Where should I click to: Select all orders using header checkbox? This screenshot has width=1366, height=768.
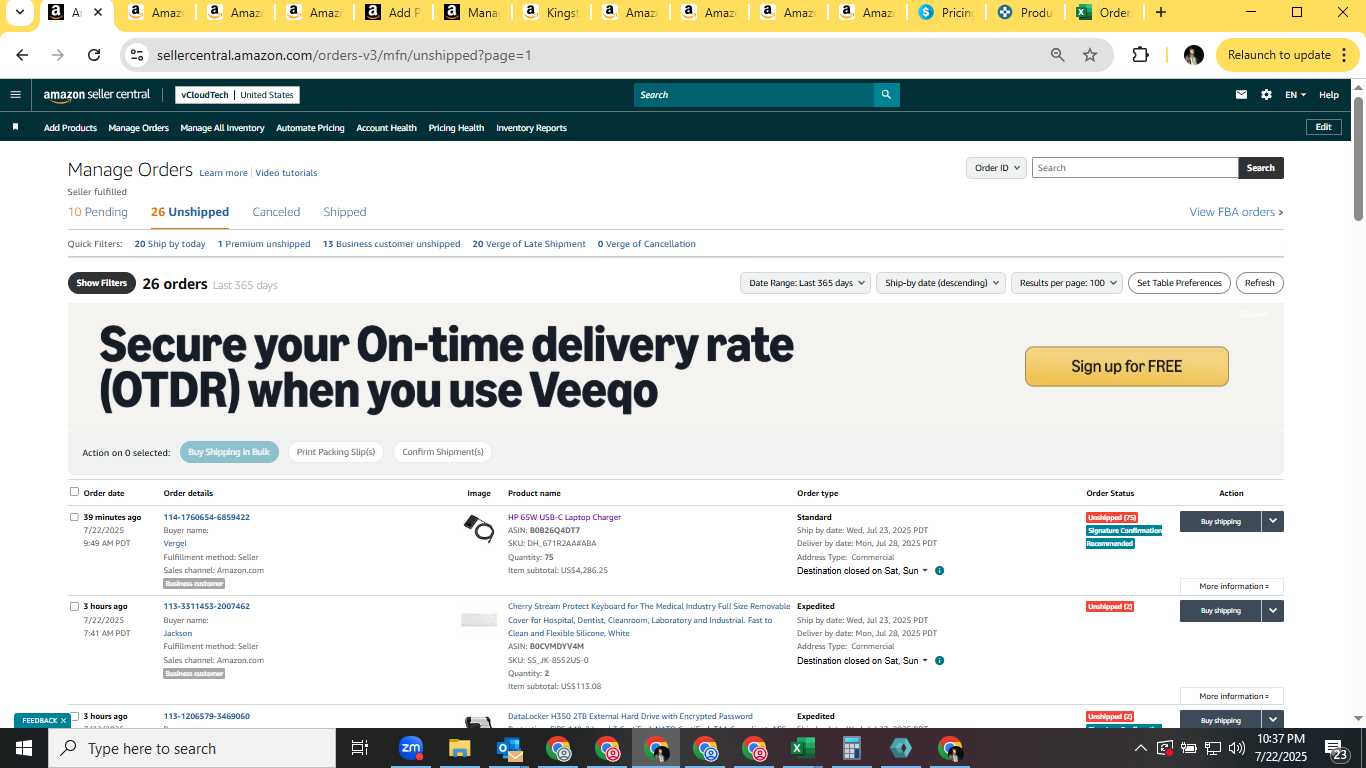pos(74,492)
